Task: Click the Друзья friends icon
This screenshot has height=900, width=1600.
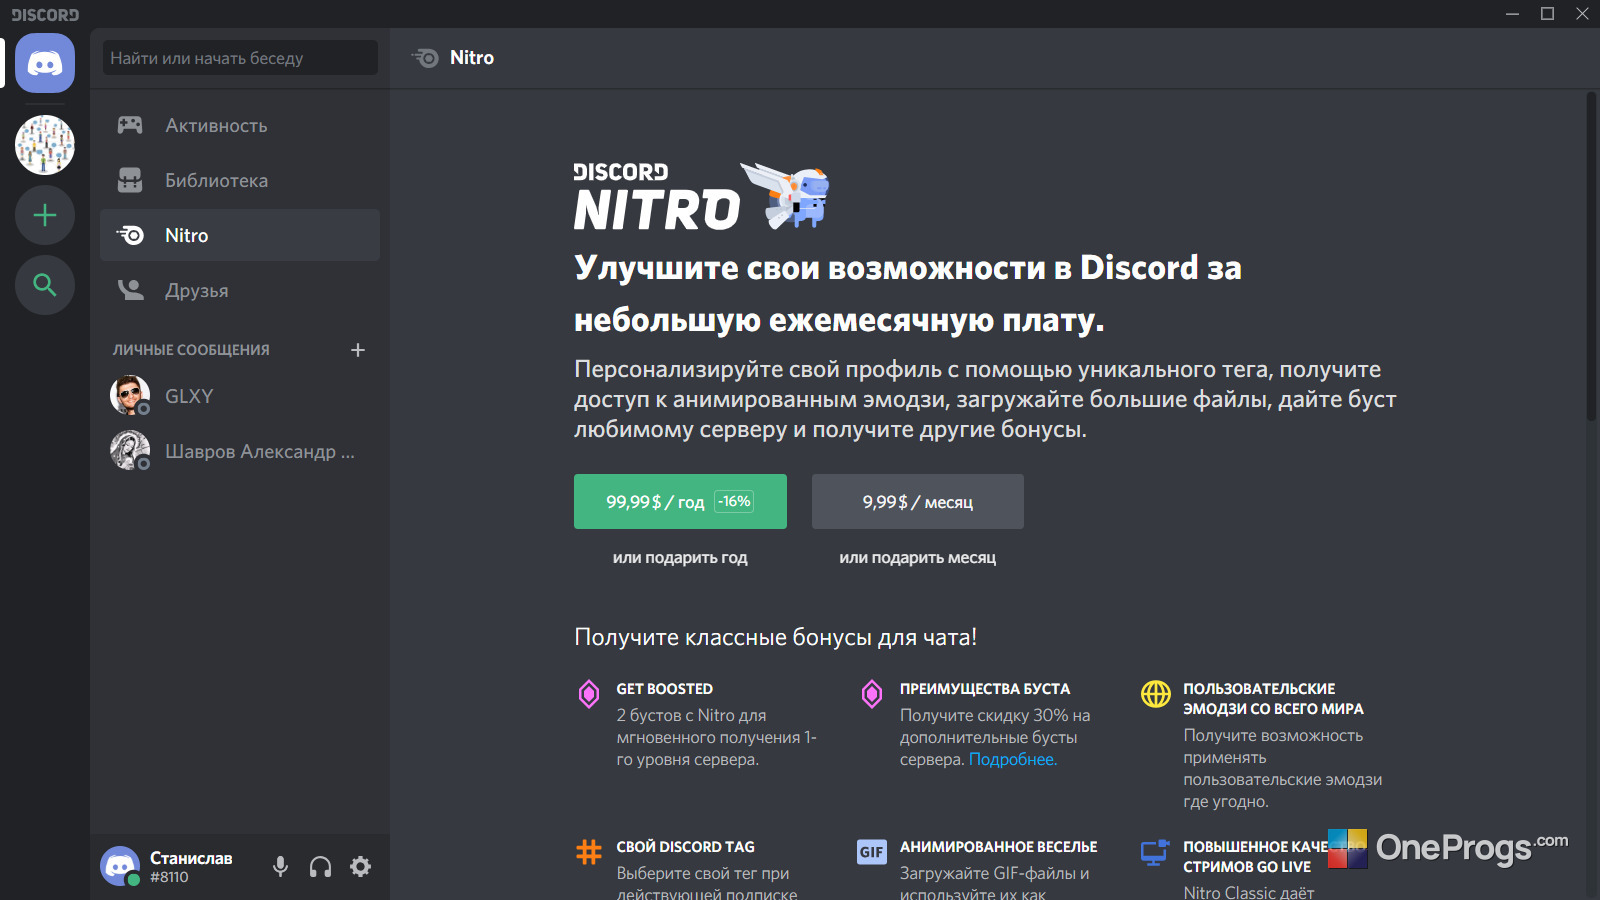Action: tap(130, 290)
